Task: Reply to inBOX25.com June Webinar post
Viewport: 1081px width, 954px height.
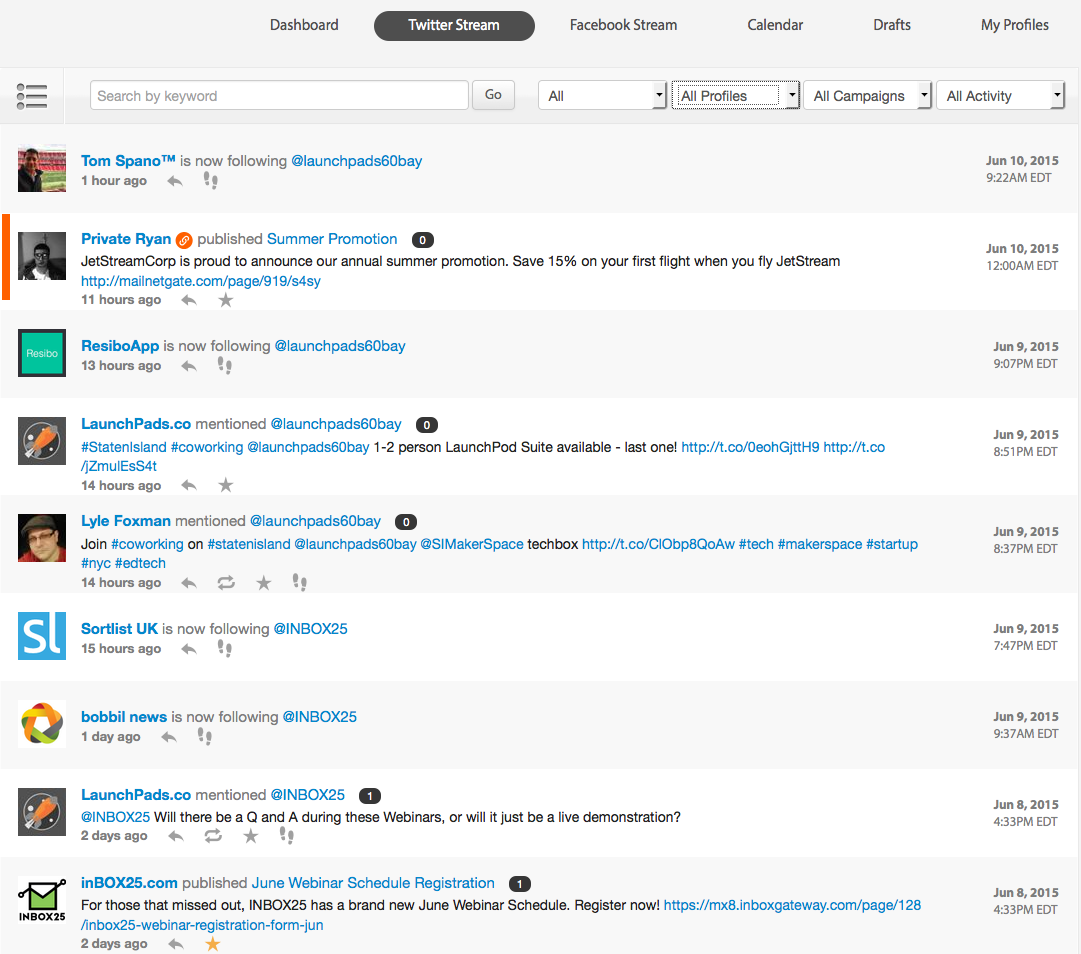Action: [x=176, y=944]
